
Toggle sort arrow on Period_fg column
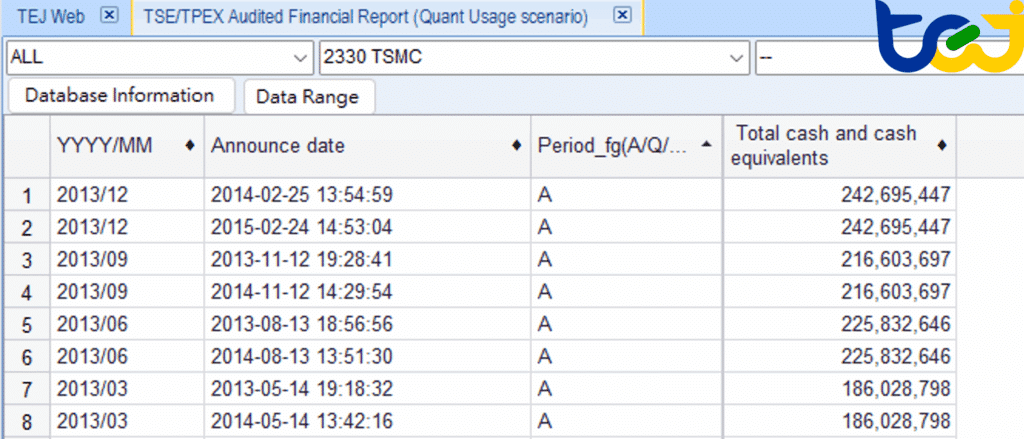click(708, 146)
